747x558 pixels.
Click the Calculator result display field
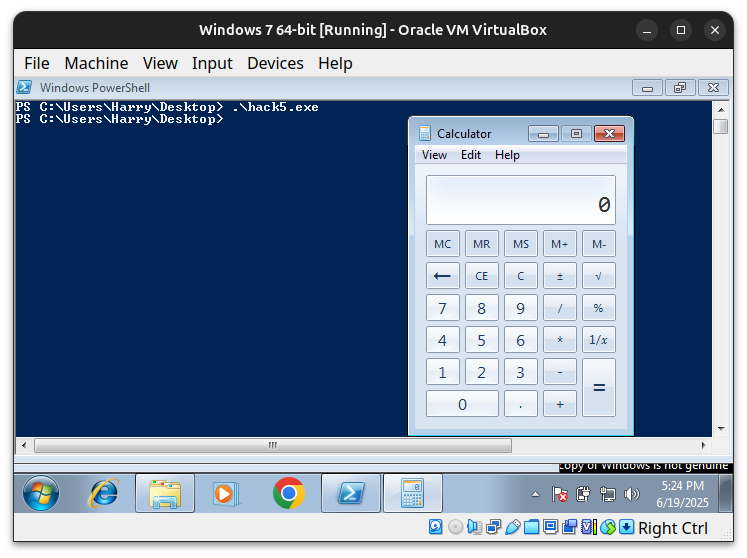tap(521, 200)
